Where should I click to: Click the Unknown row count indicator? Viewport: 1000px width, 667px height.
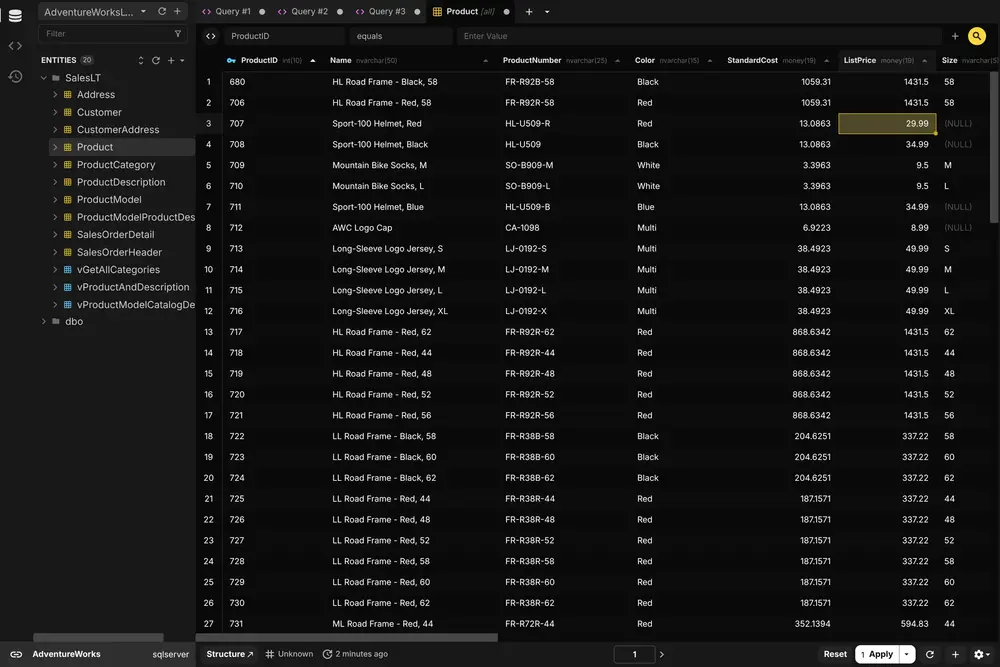tap(289, 654)
